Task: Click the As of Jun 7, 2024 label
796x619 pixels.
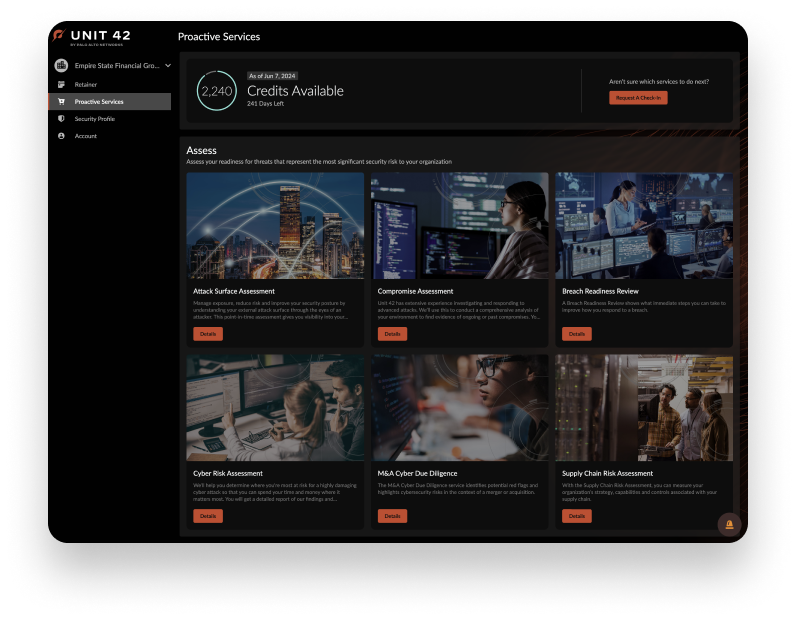Action: tap(272, 76)
